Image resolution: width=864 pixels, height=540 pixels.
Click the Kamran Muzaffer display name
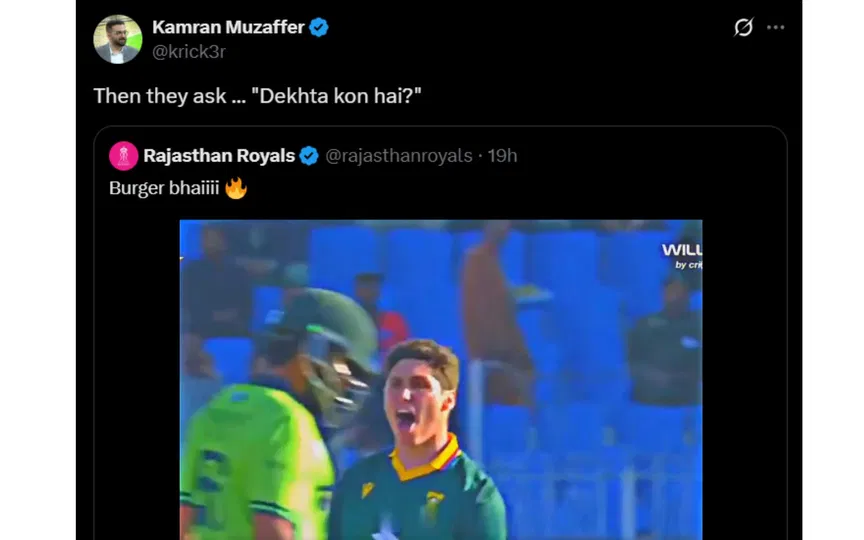point(228,28)
